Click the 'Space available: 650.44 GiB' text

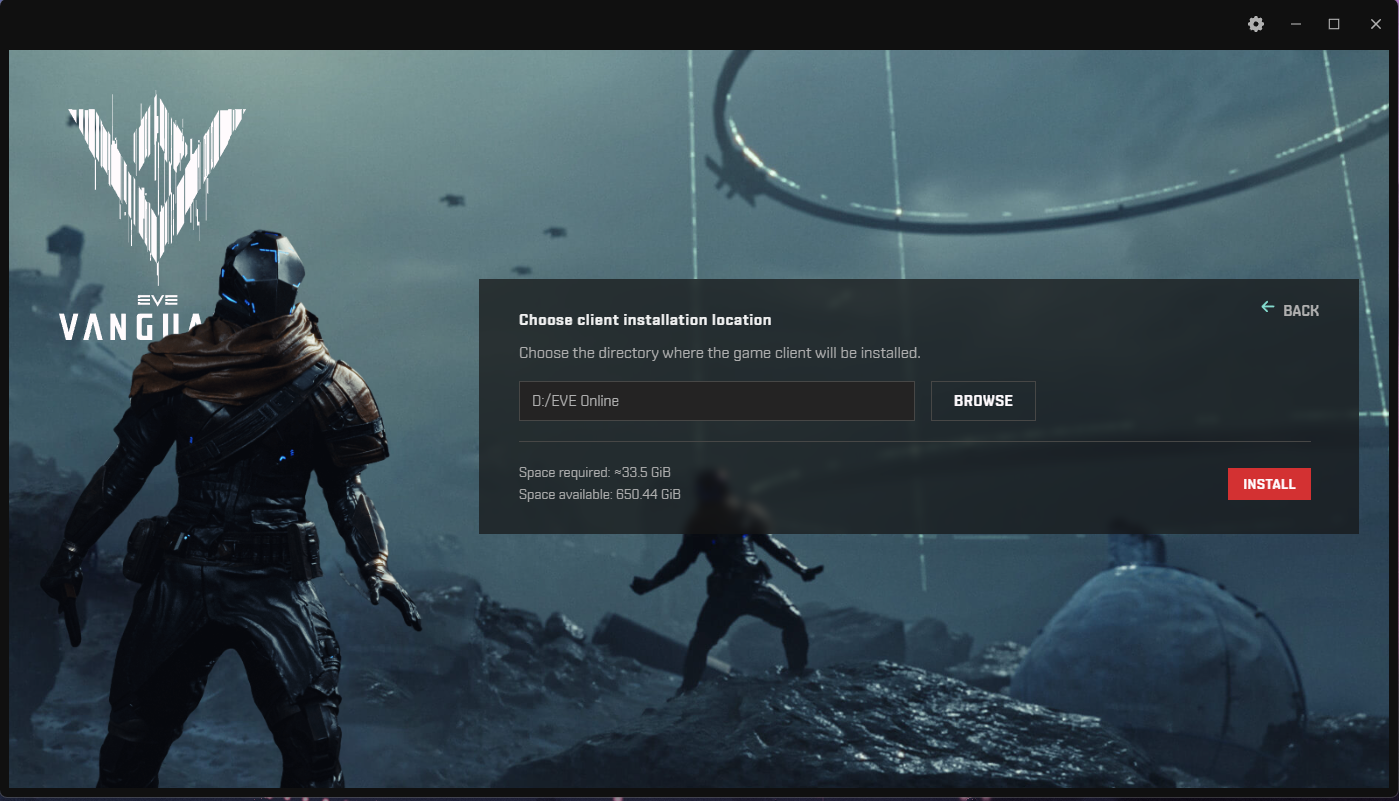(x=599, y=494)
